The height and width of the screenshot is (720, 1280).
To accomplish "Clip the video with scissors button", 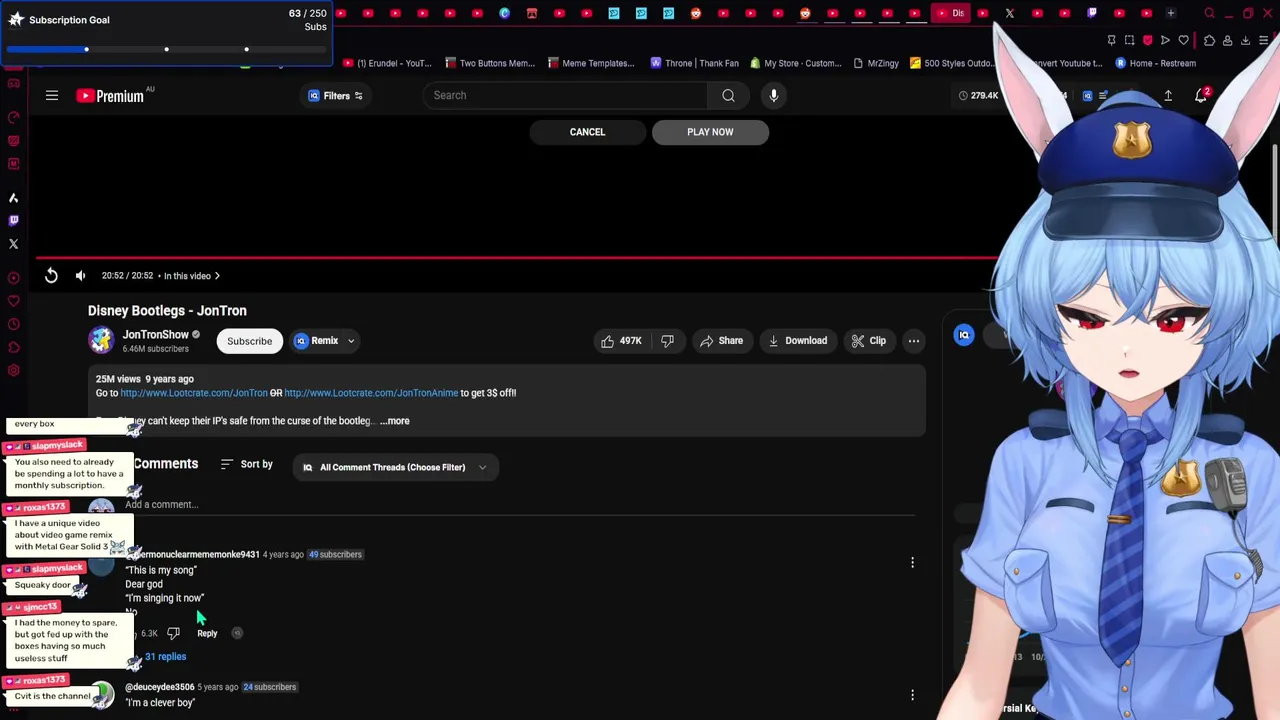I will [868, 341].
